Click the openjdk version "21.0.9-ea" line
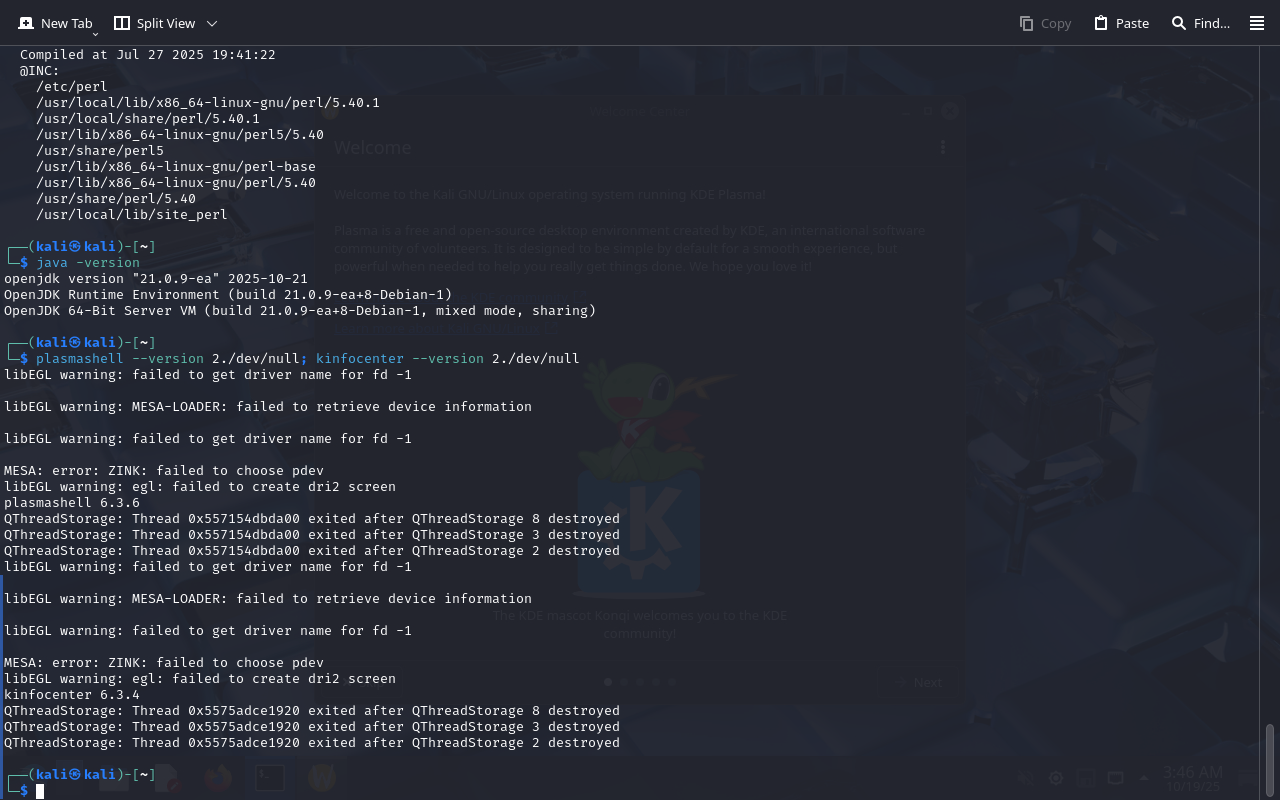 pos(156,279)
